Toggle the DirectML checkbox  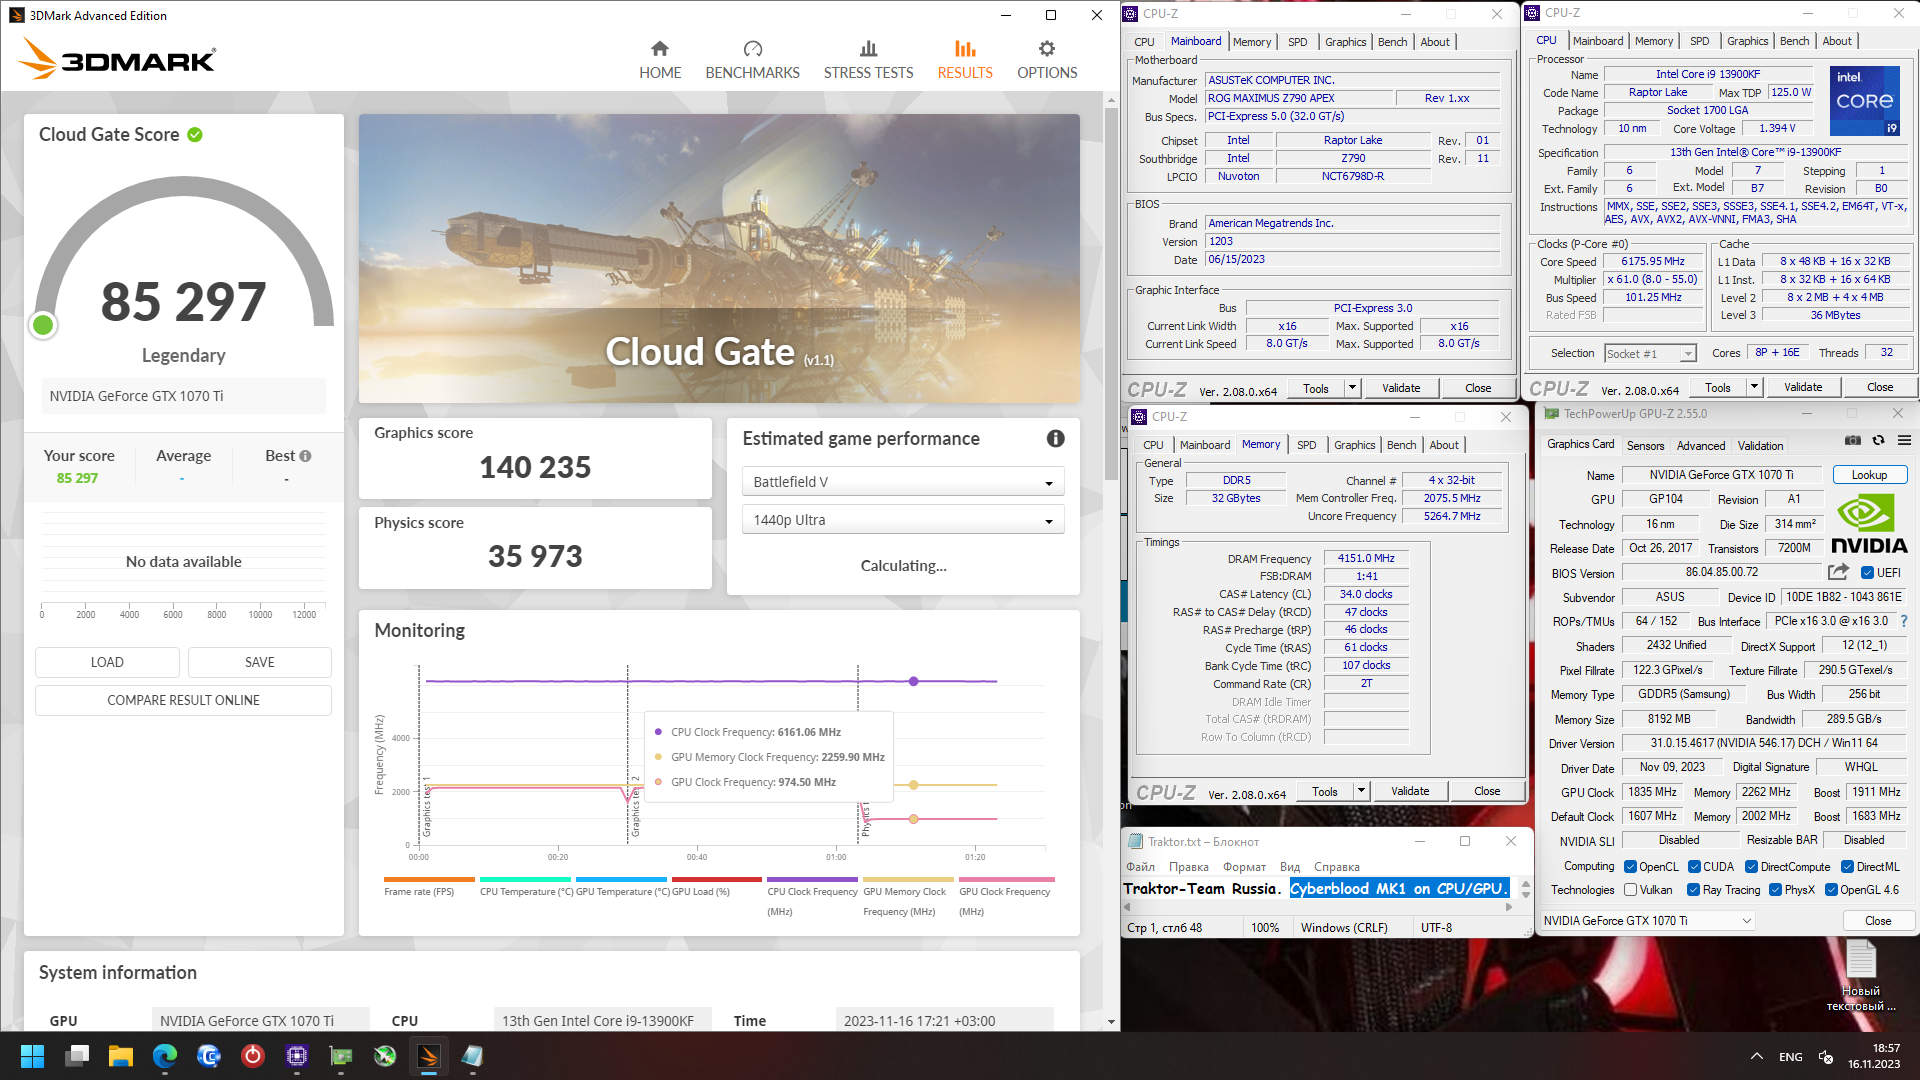pyautogui.click(x=1847, y=867)
